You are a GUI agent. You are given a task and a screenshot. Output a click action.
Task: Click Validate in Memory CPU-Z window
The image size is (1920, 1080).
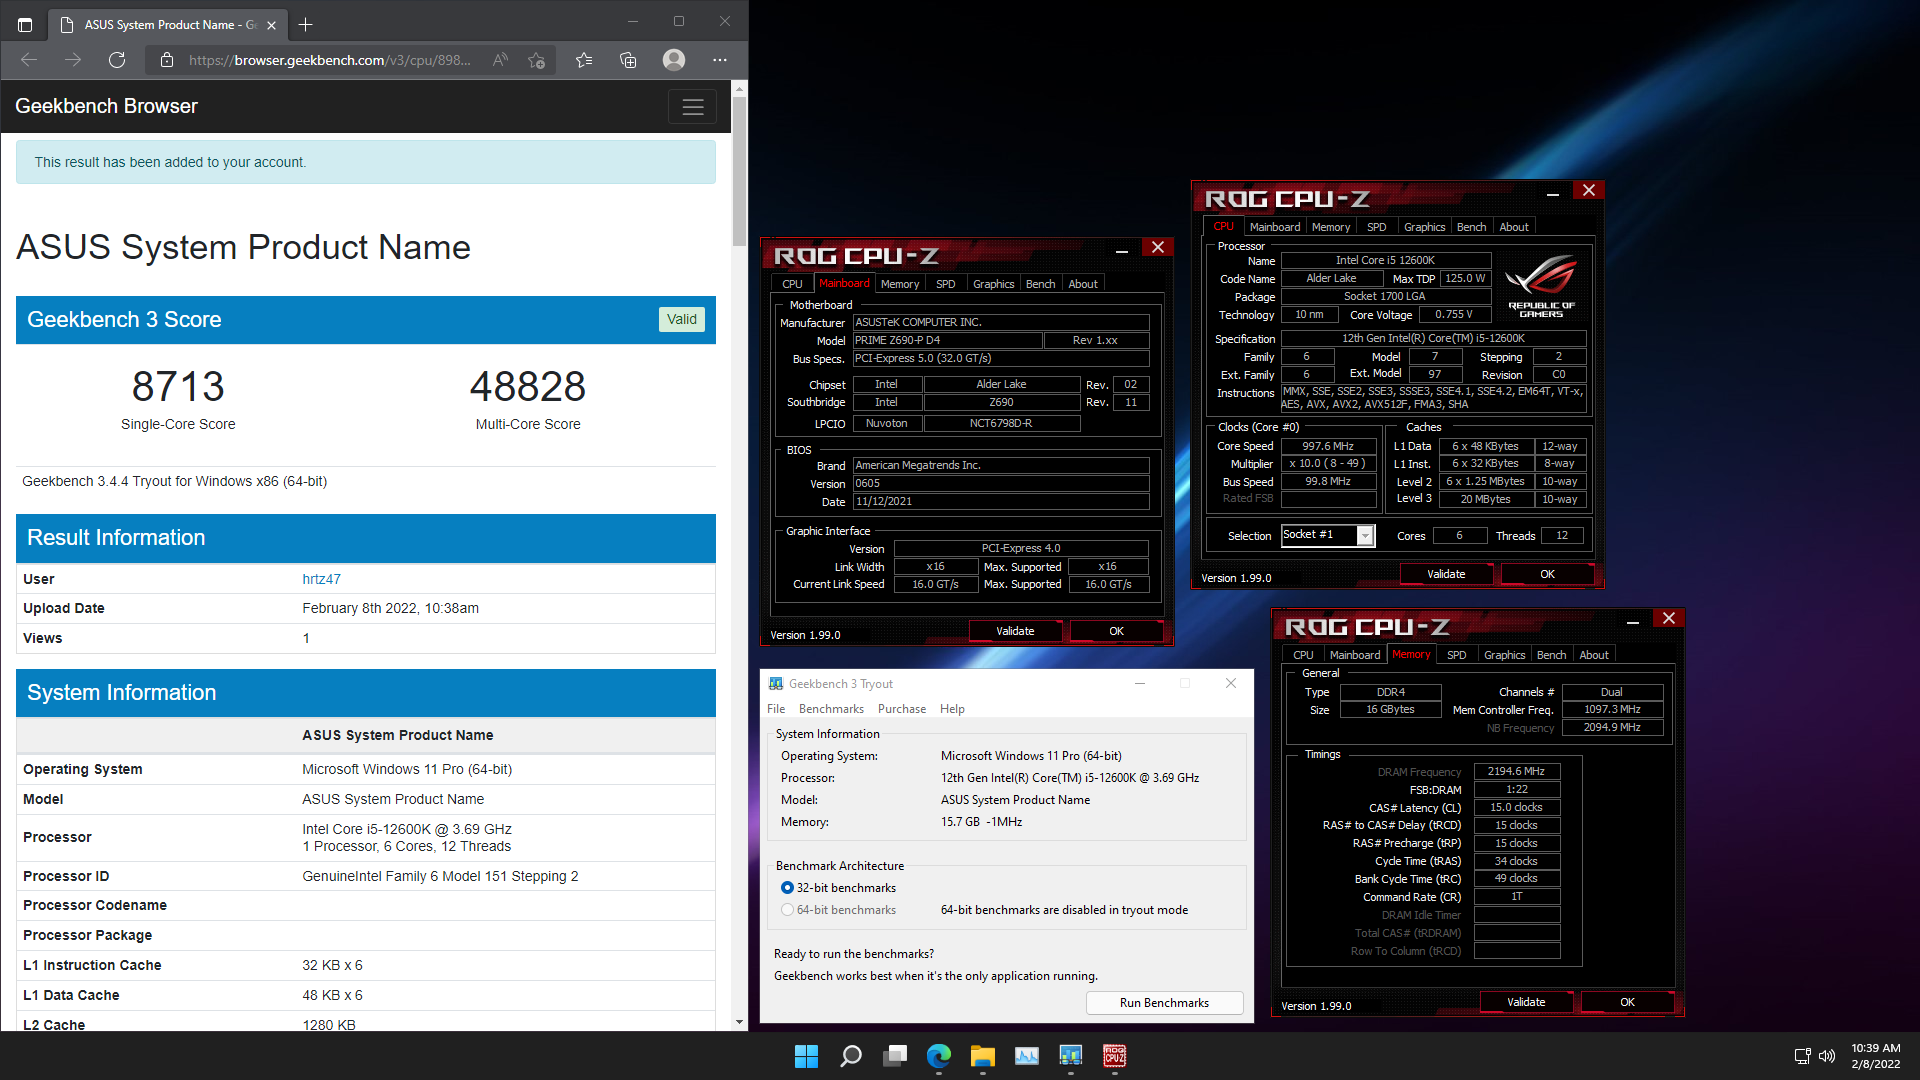1526,1002
